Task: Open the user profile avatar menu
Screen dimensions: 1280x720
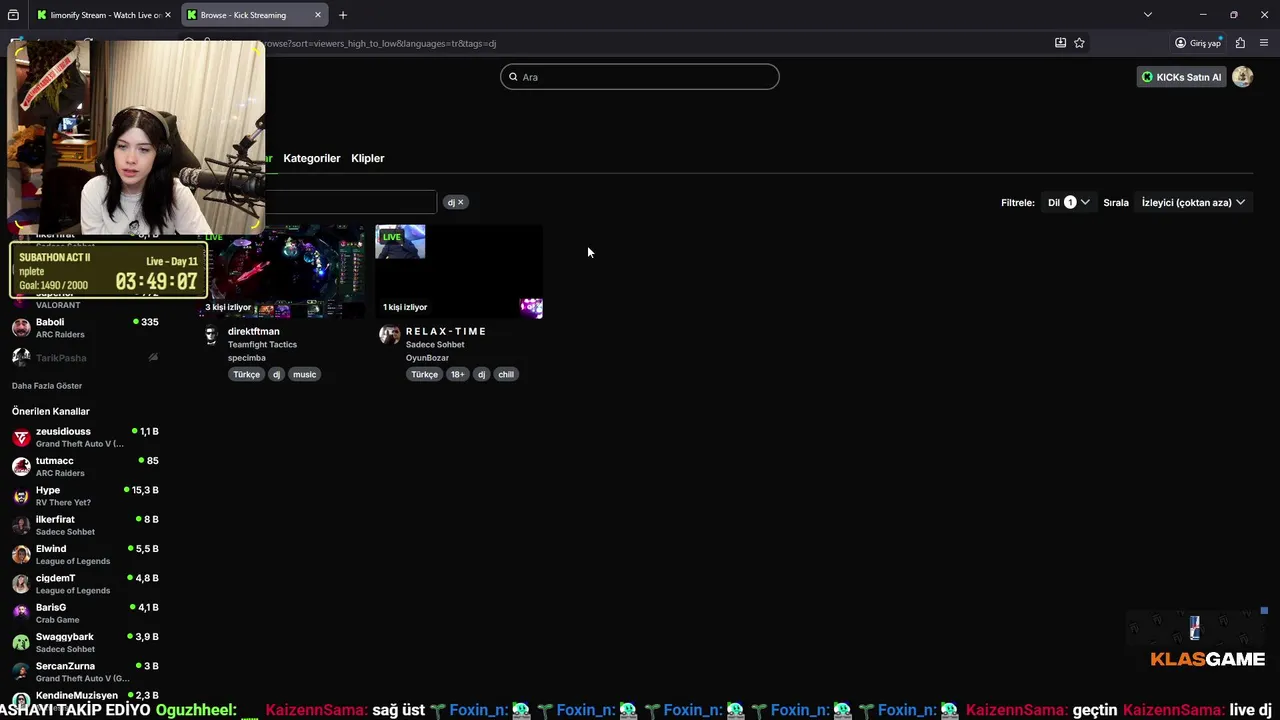Action: (1242, 77)
